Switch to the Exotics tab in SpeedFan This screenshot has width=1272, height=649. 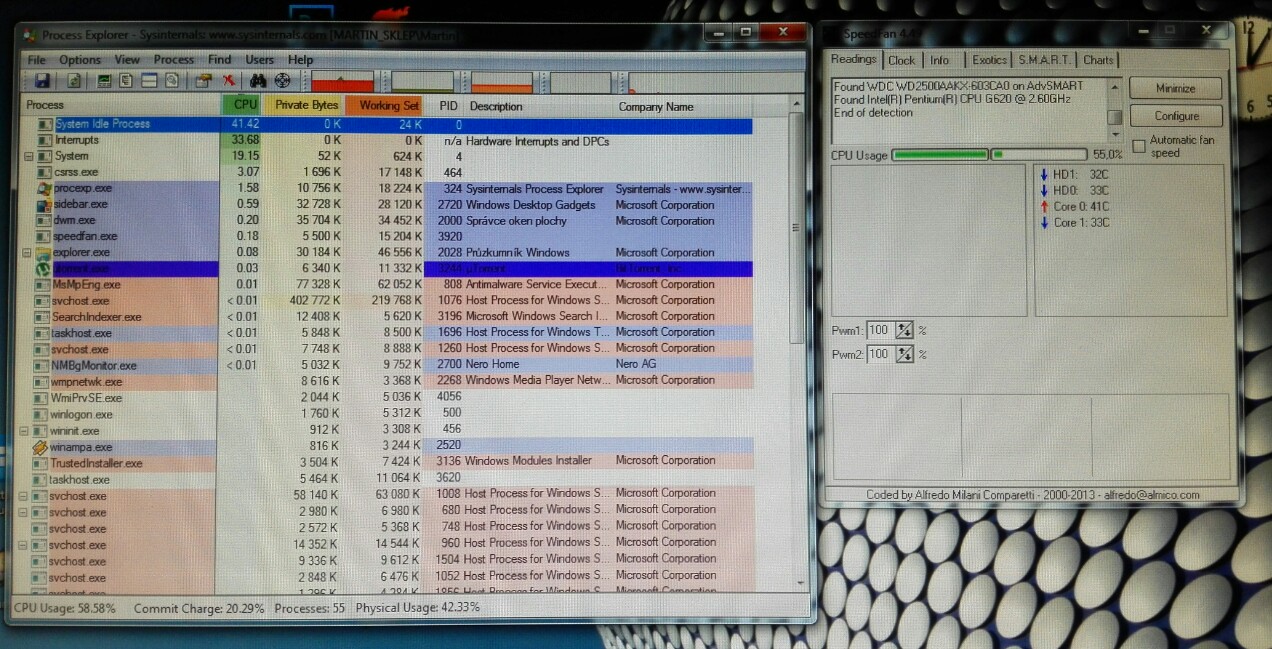pos(990,60)
